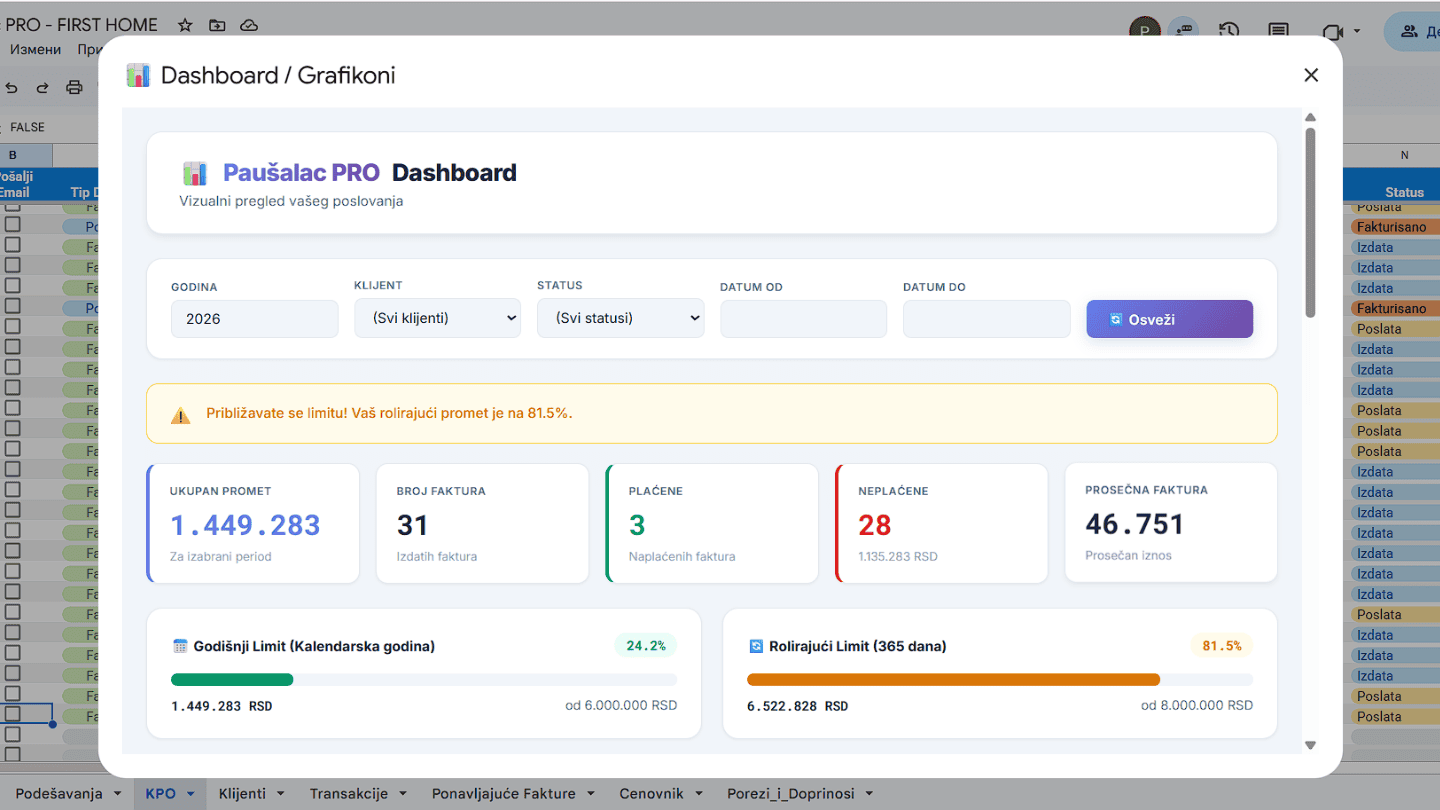This screenshot has width=1440, height=810.
Task: Close the Dashboard / Grafikoni dialog
Action: tap(1311, 75)
